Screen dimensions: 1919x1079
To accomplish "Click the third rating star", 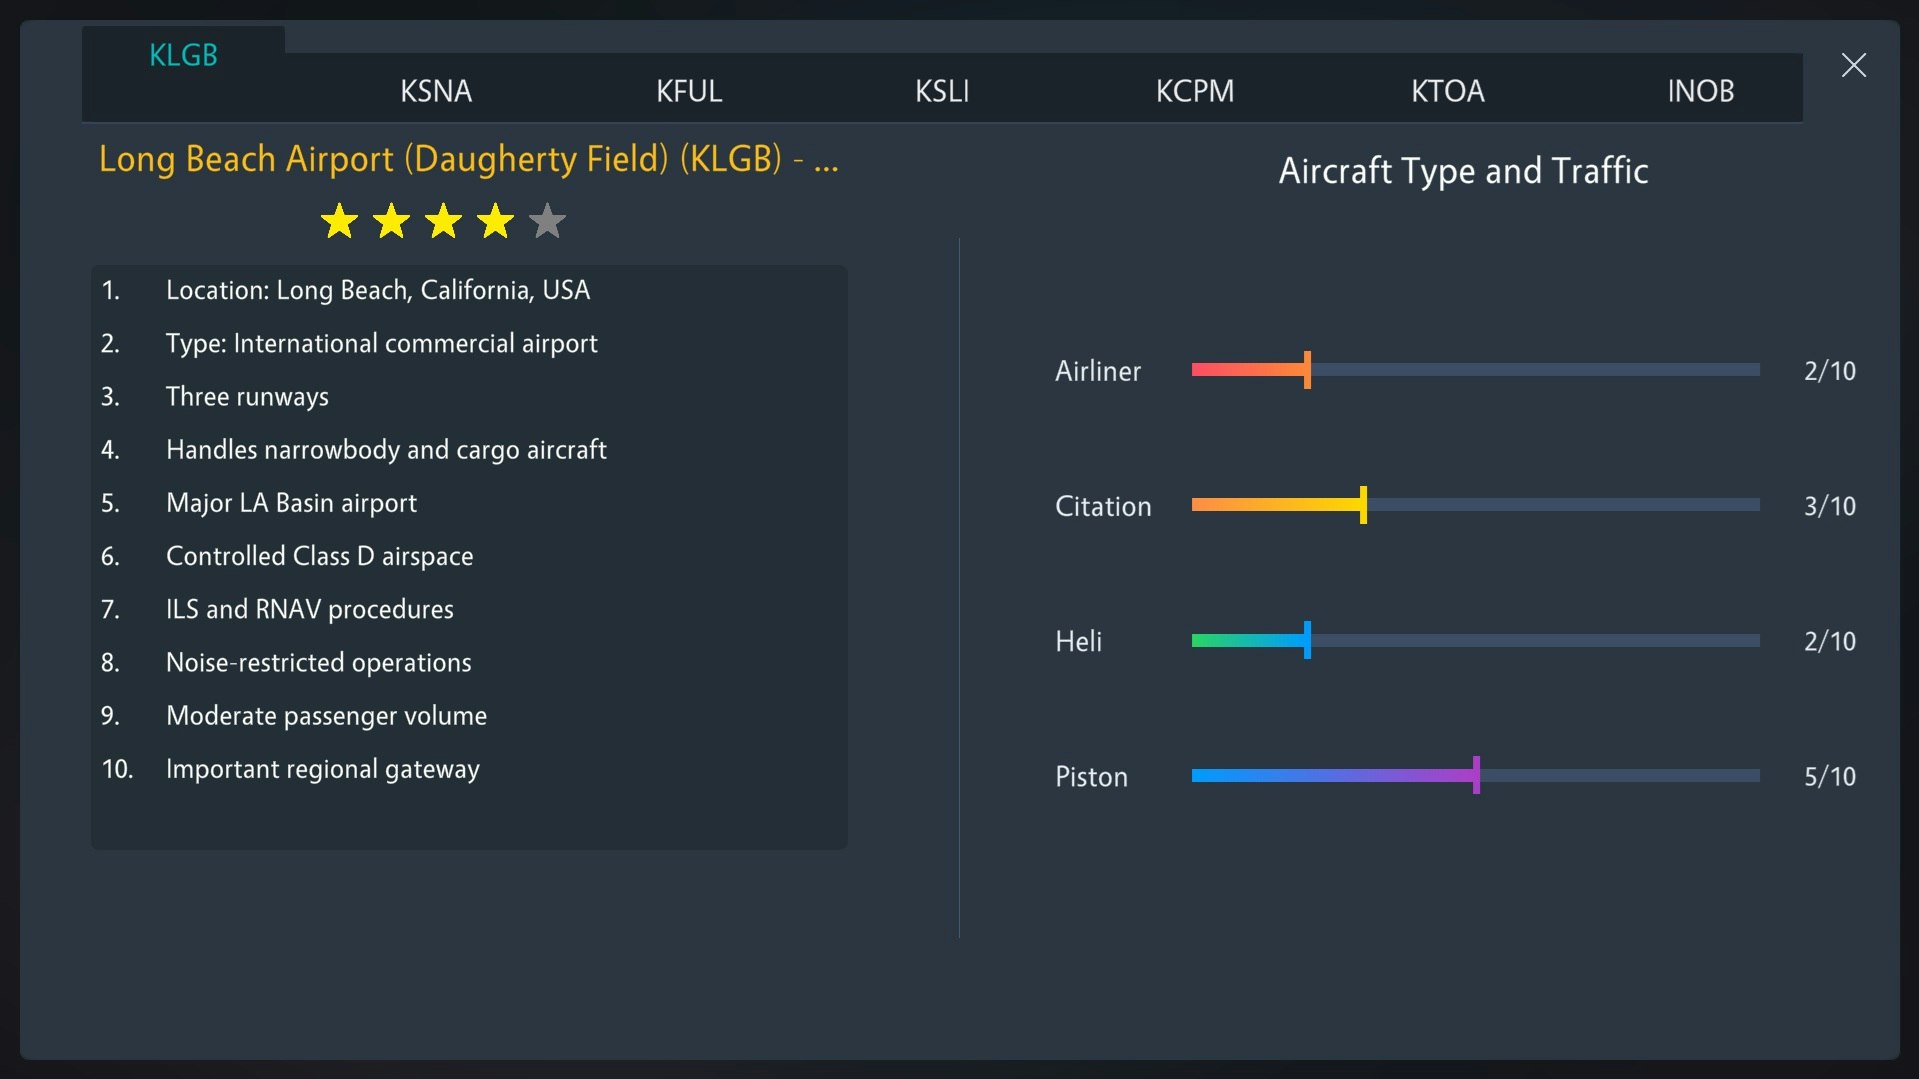I will coord(442,221).
